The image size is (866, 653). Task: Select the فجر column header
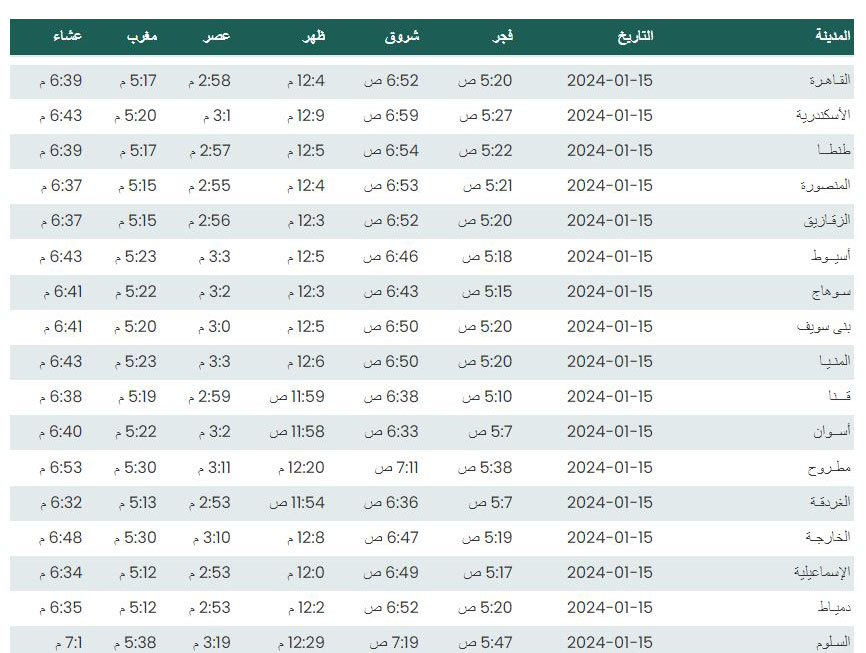[x=503, y=36]
